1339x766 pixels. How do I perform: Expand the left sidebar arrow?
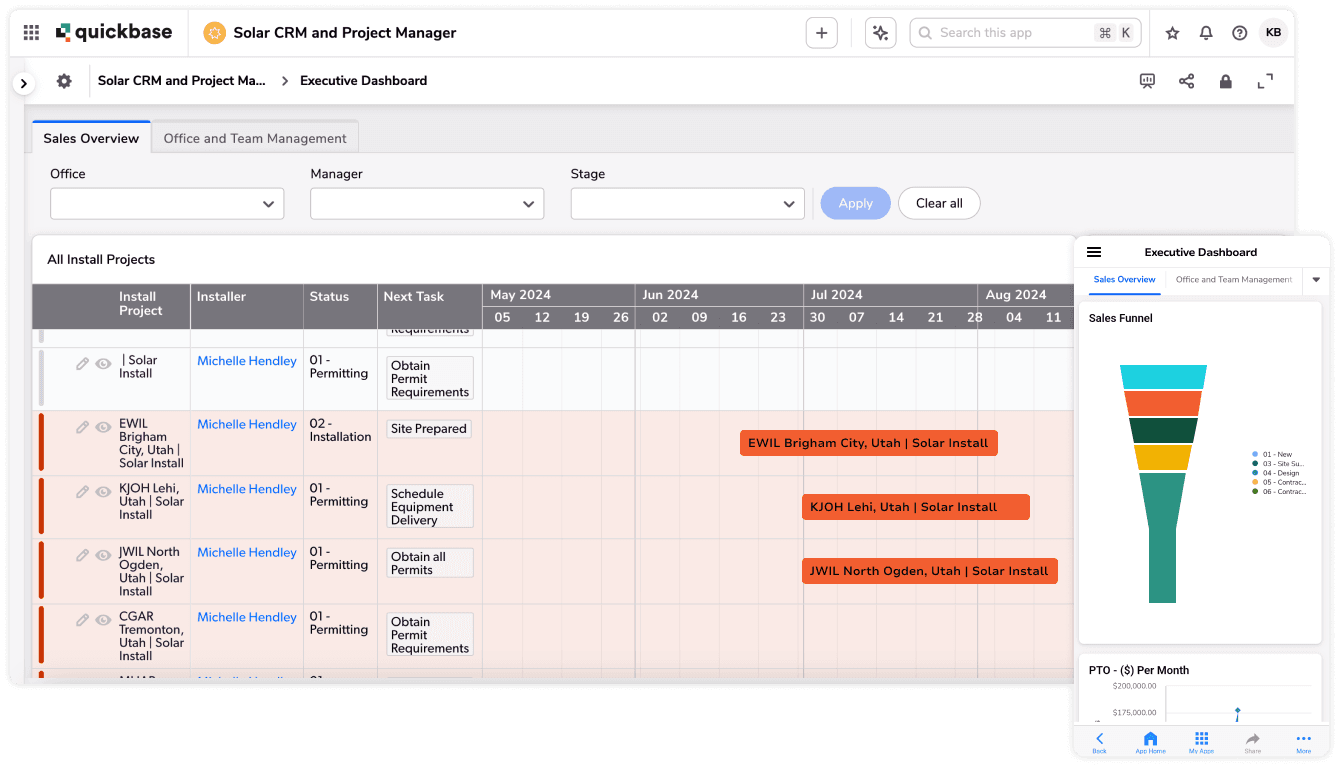24,84
